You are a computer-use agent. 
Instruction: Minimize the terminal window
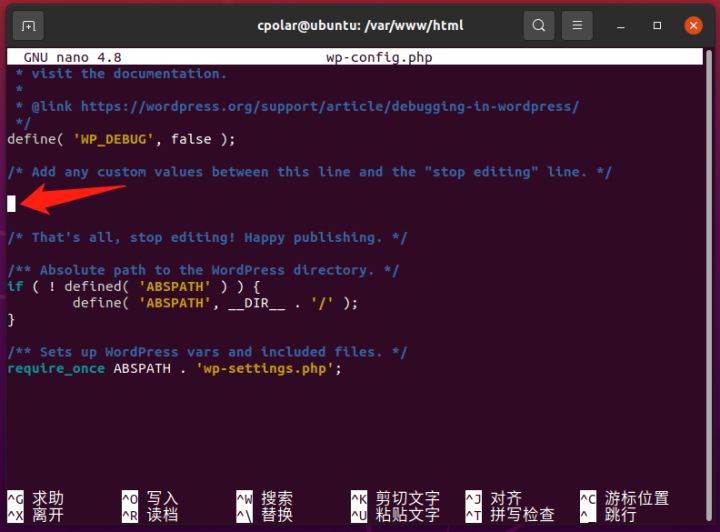[x=621, y=26]
